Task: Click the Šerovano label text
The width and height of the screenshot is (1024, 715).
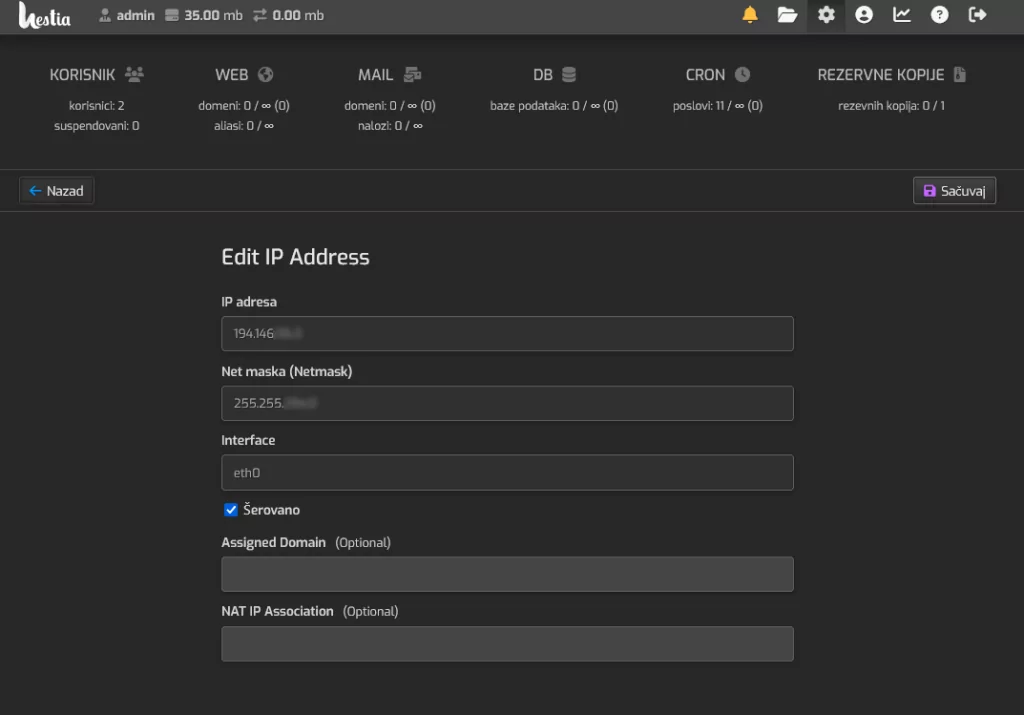Action: click(x=271, y=510)
